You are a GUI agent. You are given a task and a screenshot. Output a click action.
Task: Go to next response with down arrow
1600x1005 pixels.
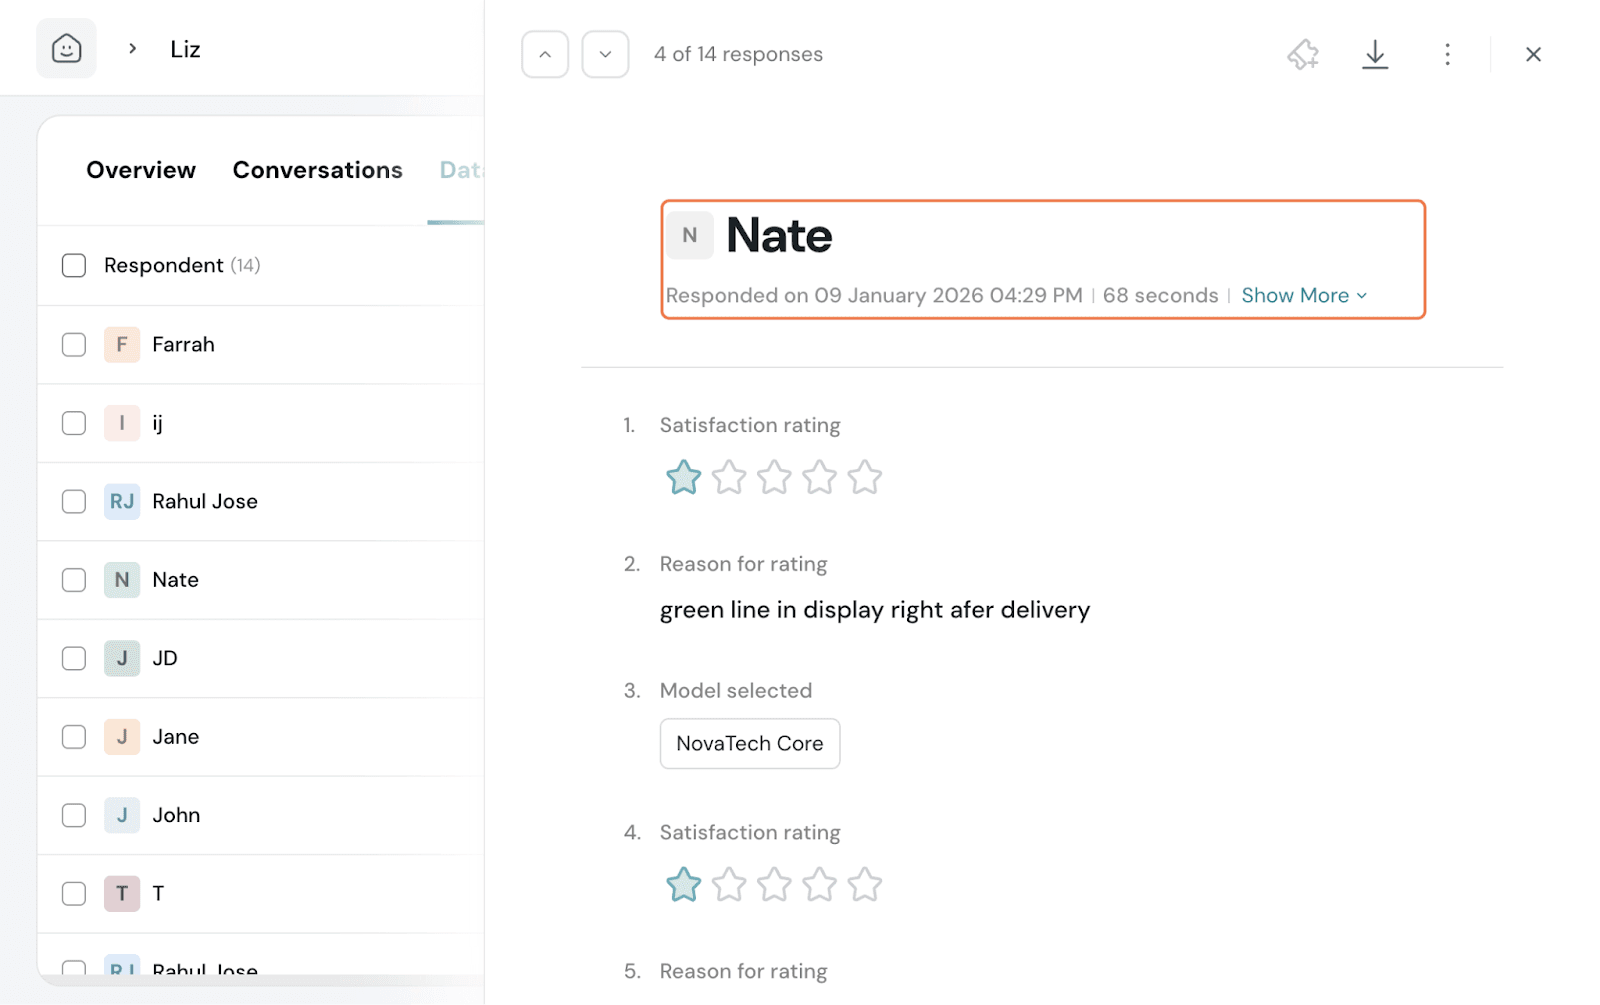point(605,54)
